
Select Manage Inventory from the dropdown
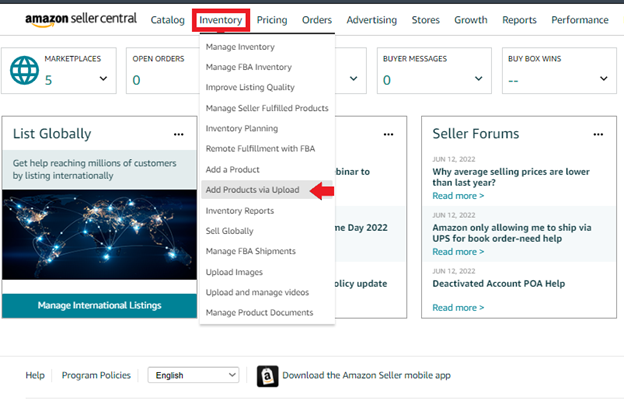click(x=240, y=47)
